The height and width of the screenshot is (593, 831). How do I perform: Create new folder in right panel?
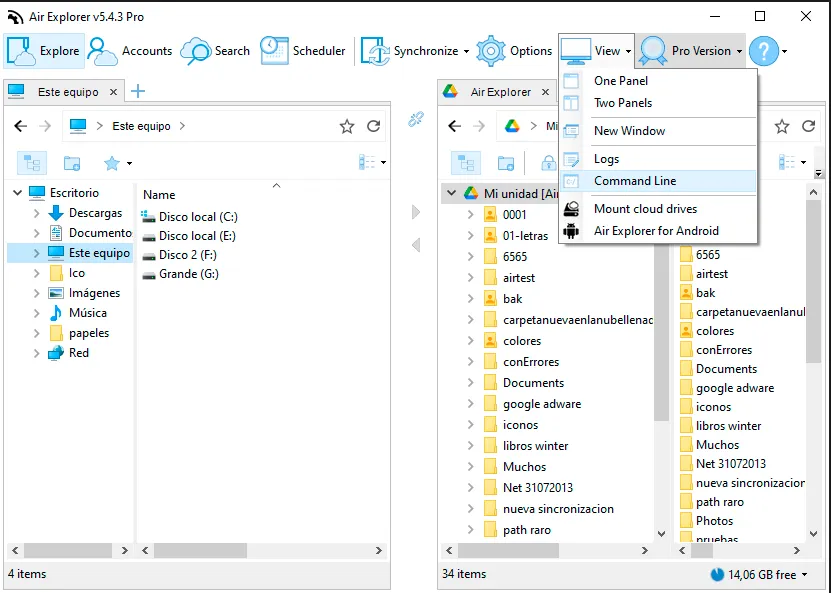506,163
